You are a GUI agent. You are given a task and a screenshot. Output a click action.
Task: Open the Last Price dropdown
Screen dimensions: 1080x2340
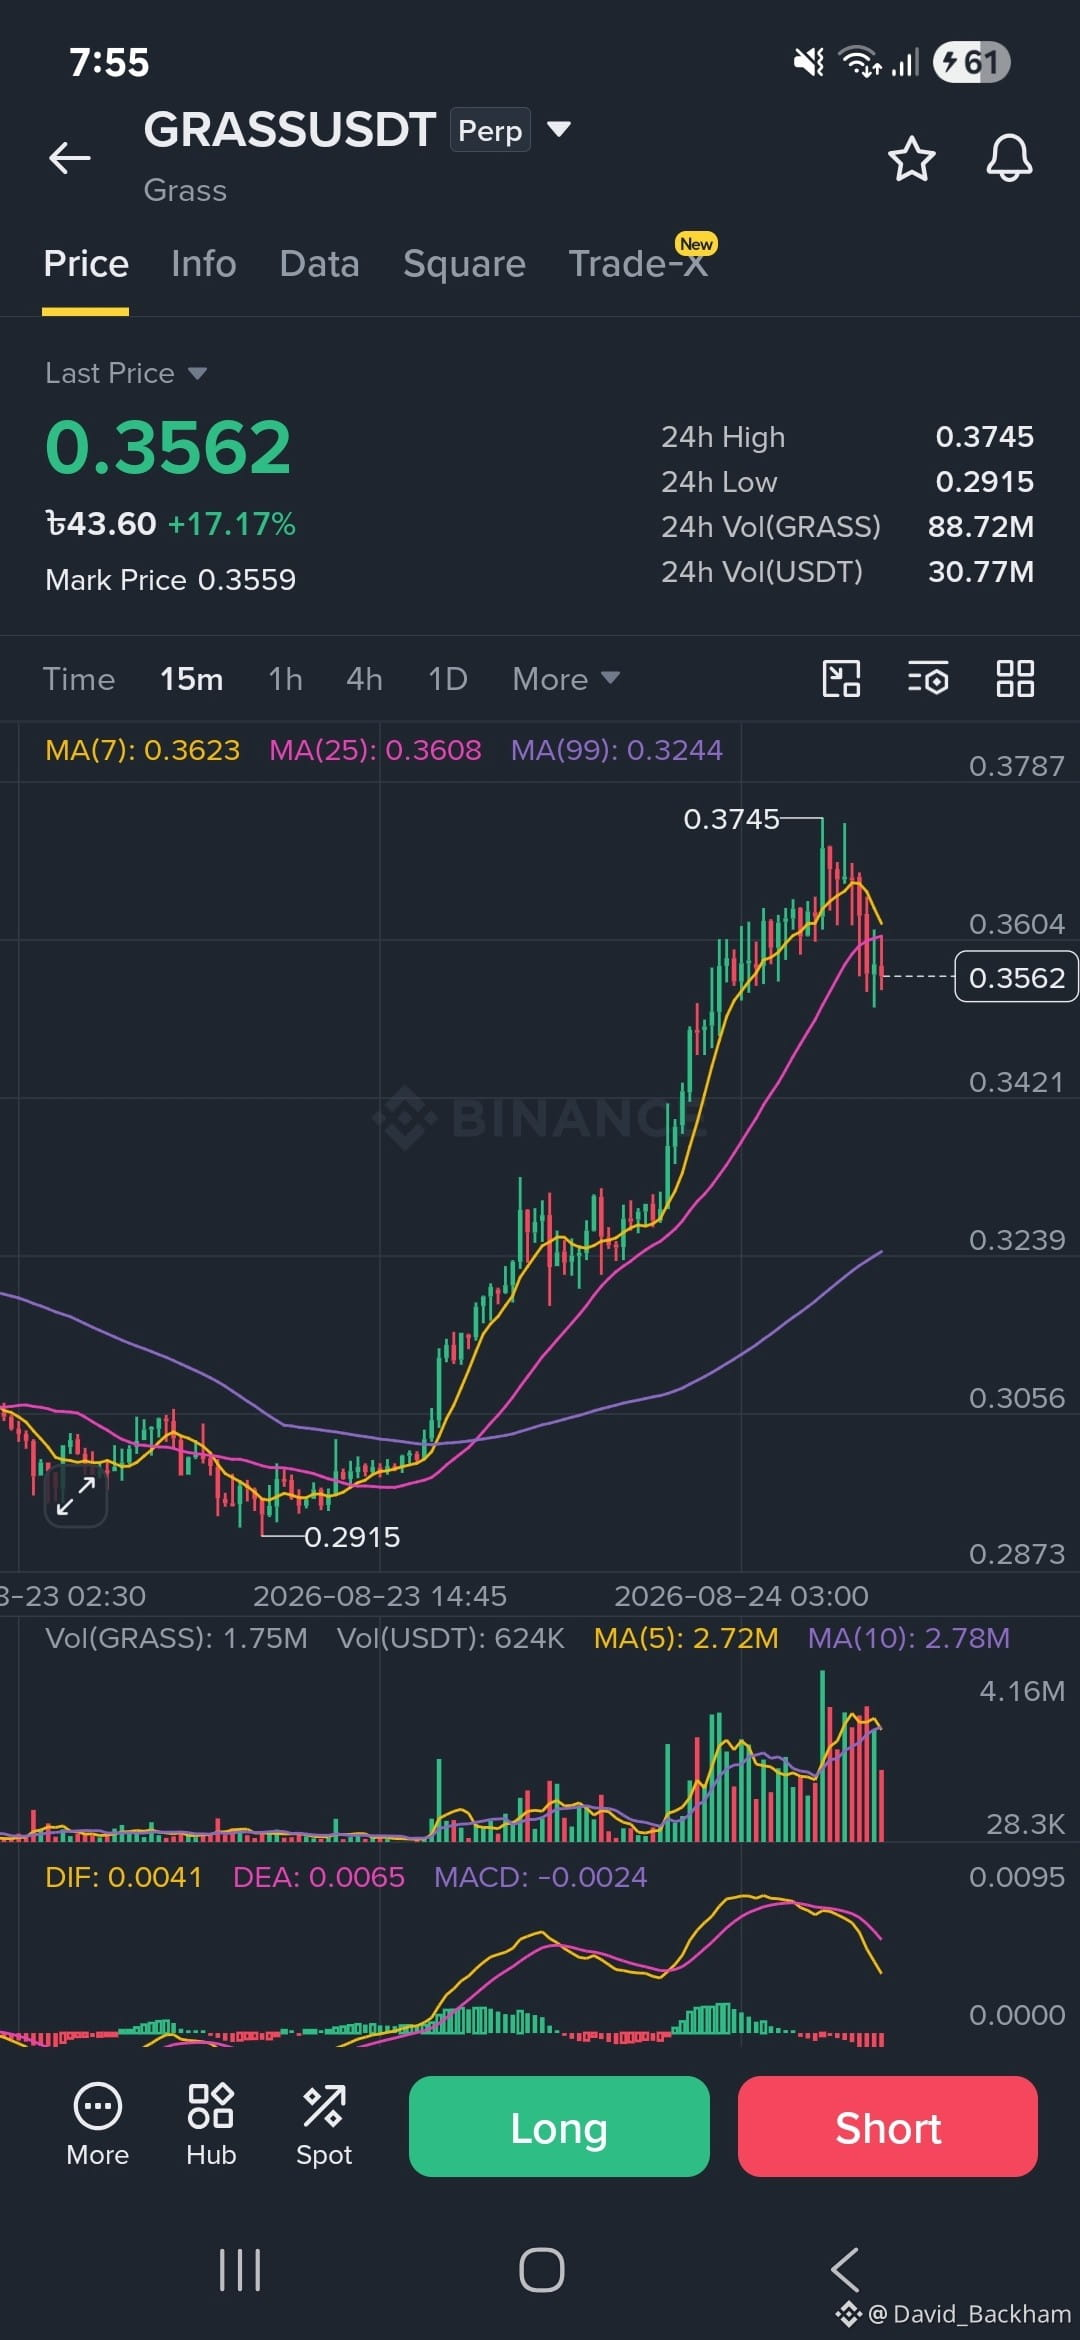point(126,373)
